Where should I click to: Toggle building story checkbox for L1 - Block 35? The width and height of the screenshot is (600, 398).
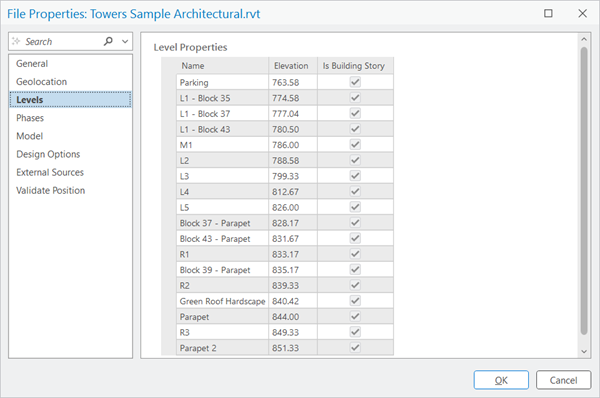[355, 98]
